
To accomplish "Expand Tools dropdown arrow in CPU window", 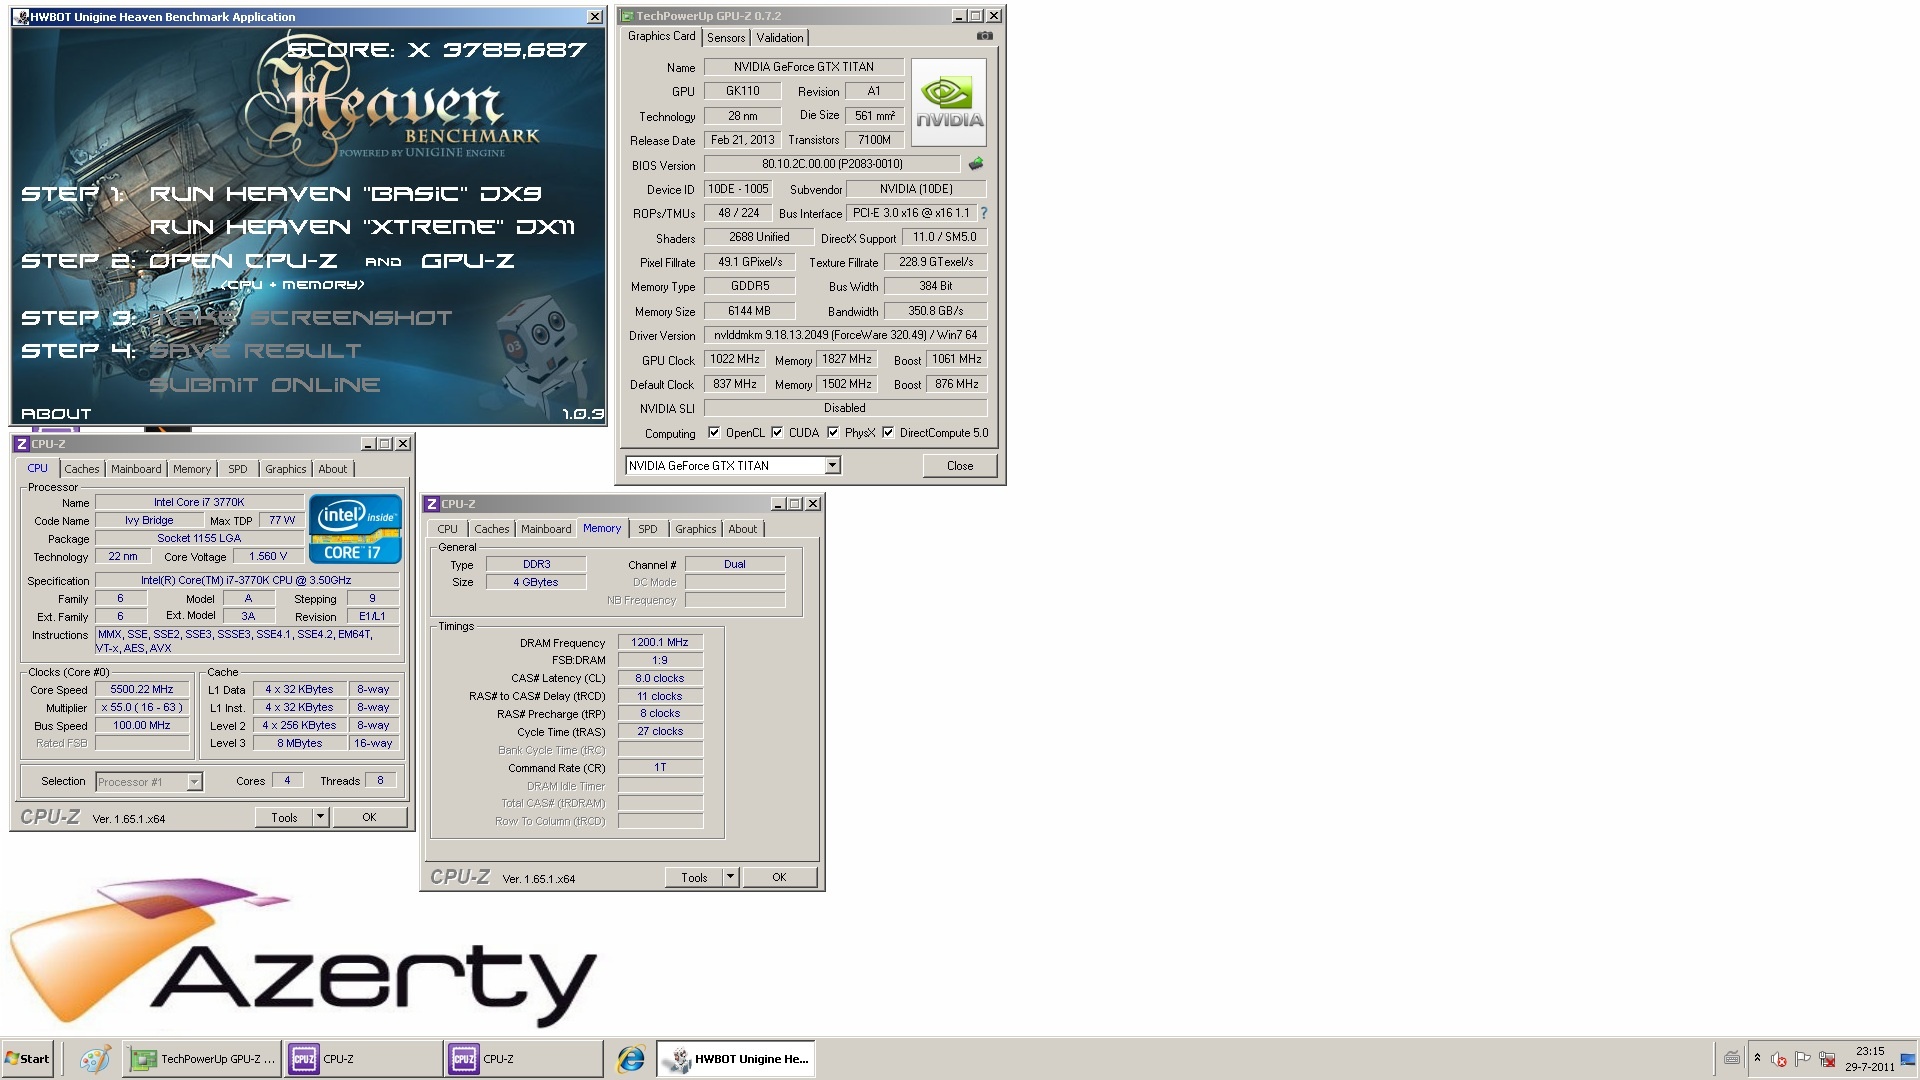I will point(320,817).
